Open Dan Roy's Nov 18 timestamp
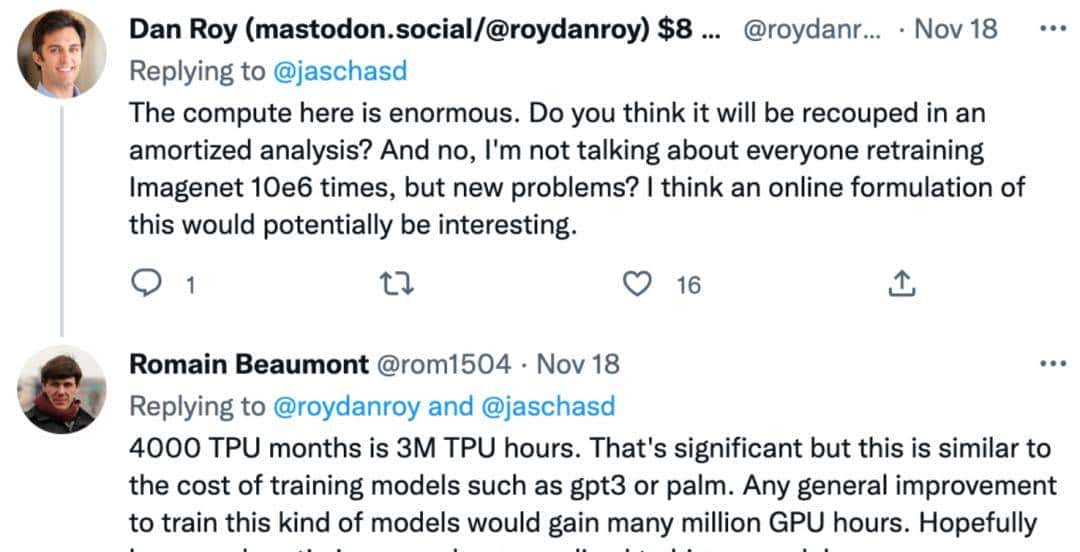Screen dimensions: 1080x552 pos(956,29)
